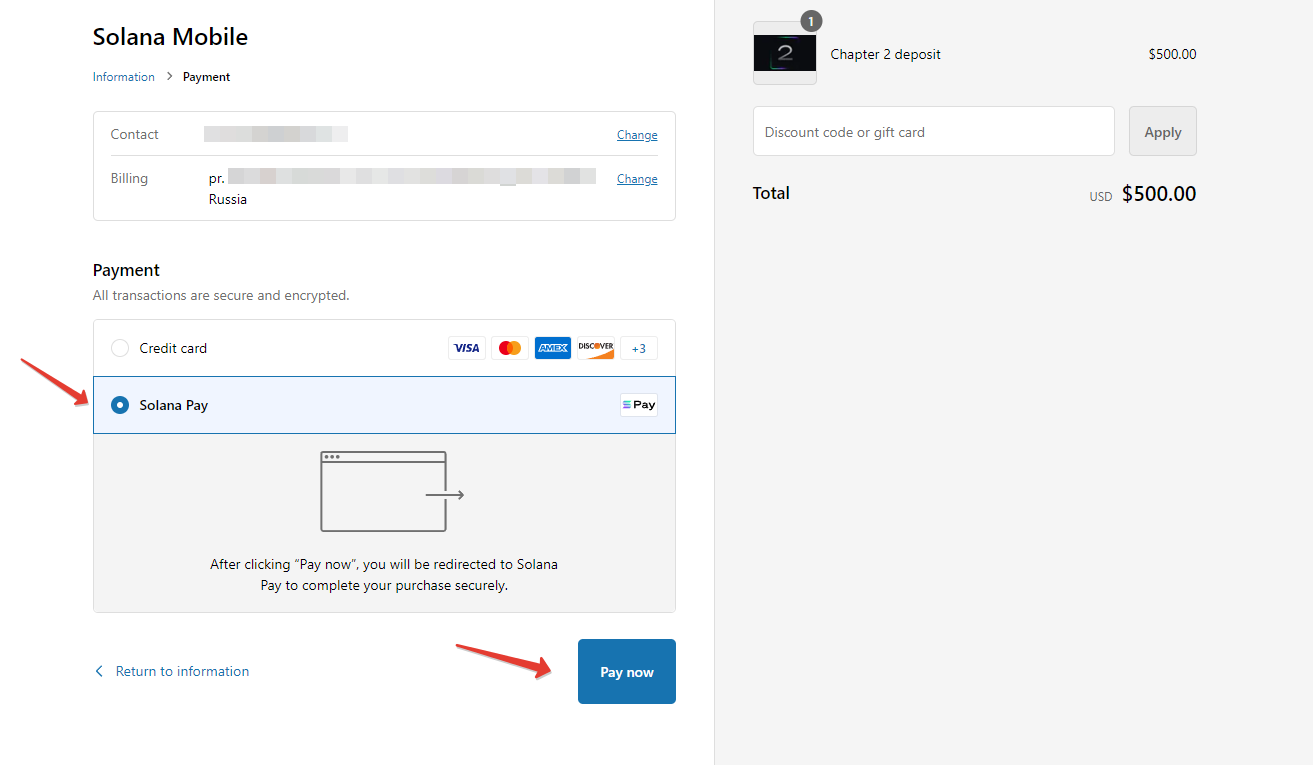Click the redirect browser window illustration
1313x765 pixels.
[x=392, y=491]
